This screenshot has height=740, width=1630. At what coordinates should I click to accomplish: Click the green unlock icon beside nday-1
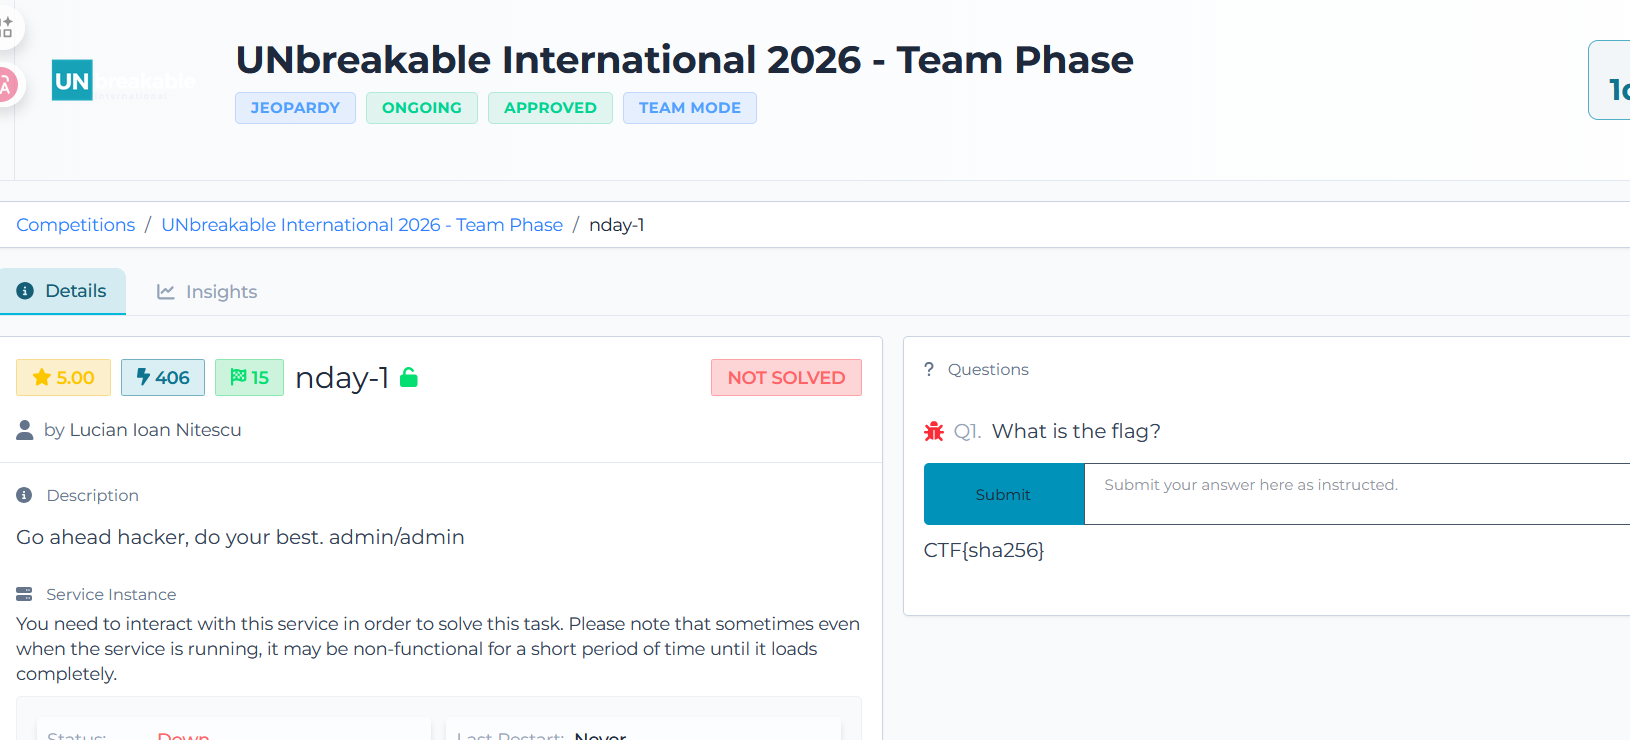pyautogui.click(x=408, y=377)
